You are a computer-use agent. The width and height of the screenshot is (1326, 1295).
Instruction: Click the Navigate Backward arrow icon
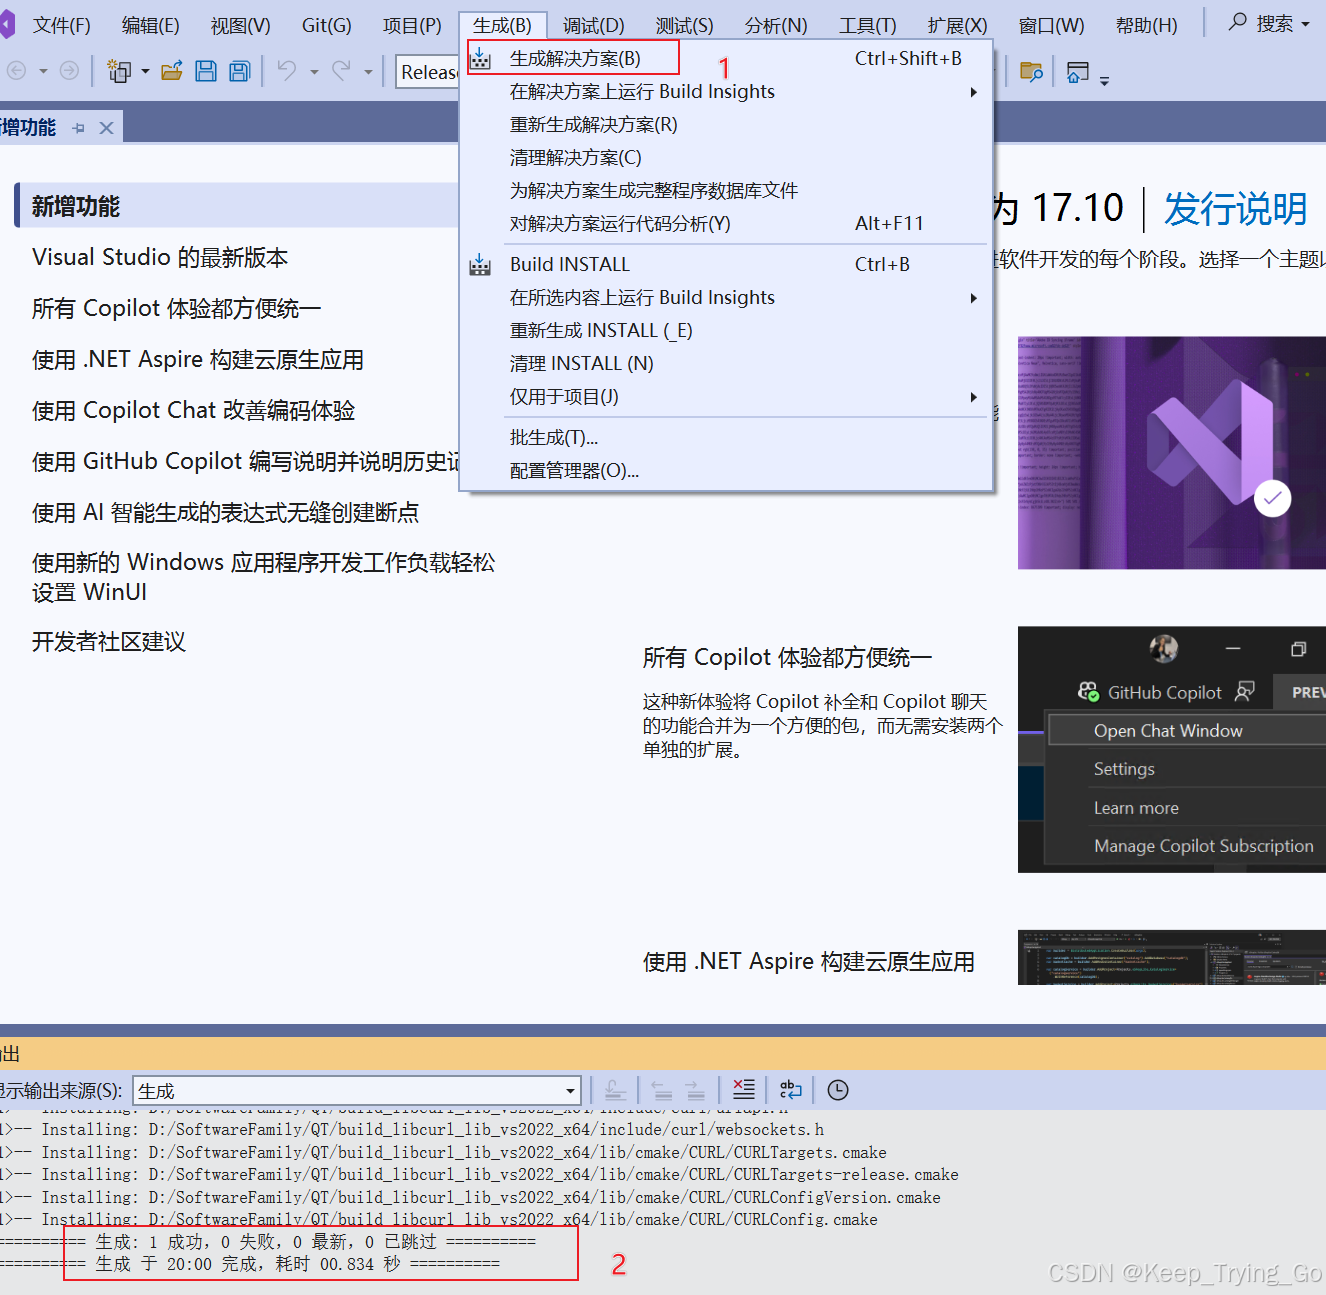16,70
